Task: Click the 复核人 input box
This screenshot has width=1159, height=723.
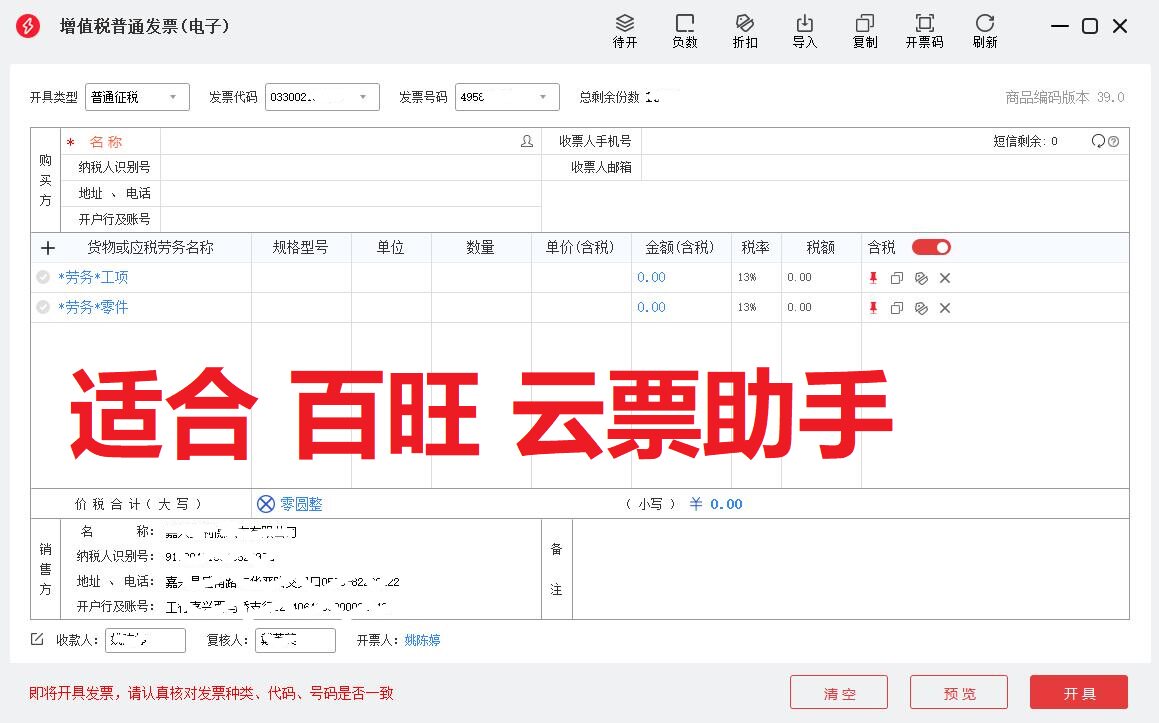Action: [x=296, y=640]
